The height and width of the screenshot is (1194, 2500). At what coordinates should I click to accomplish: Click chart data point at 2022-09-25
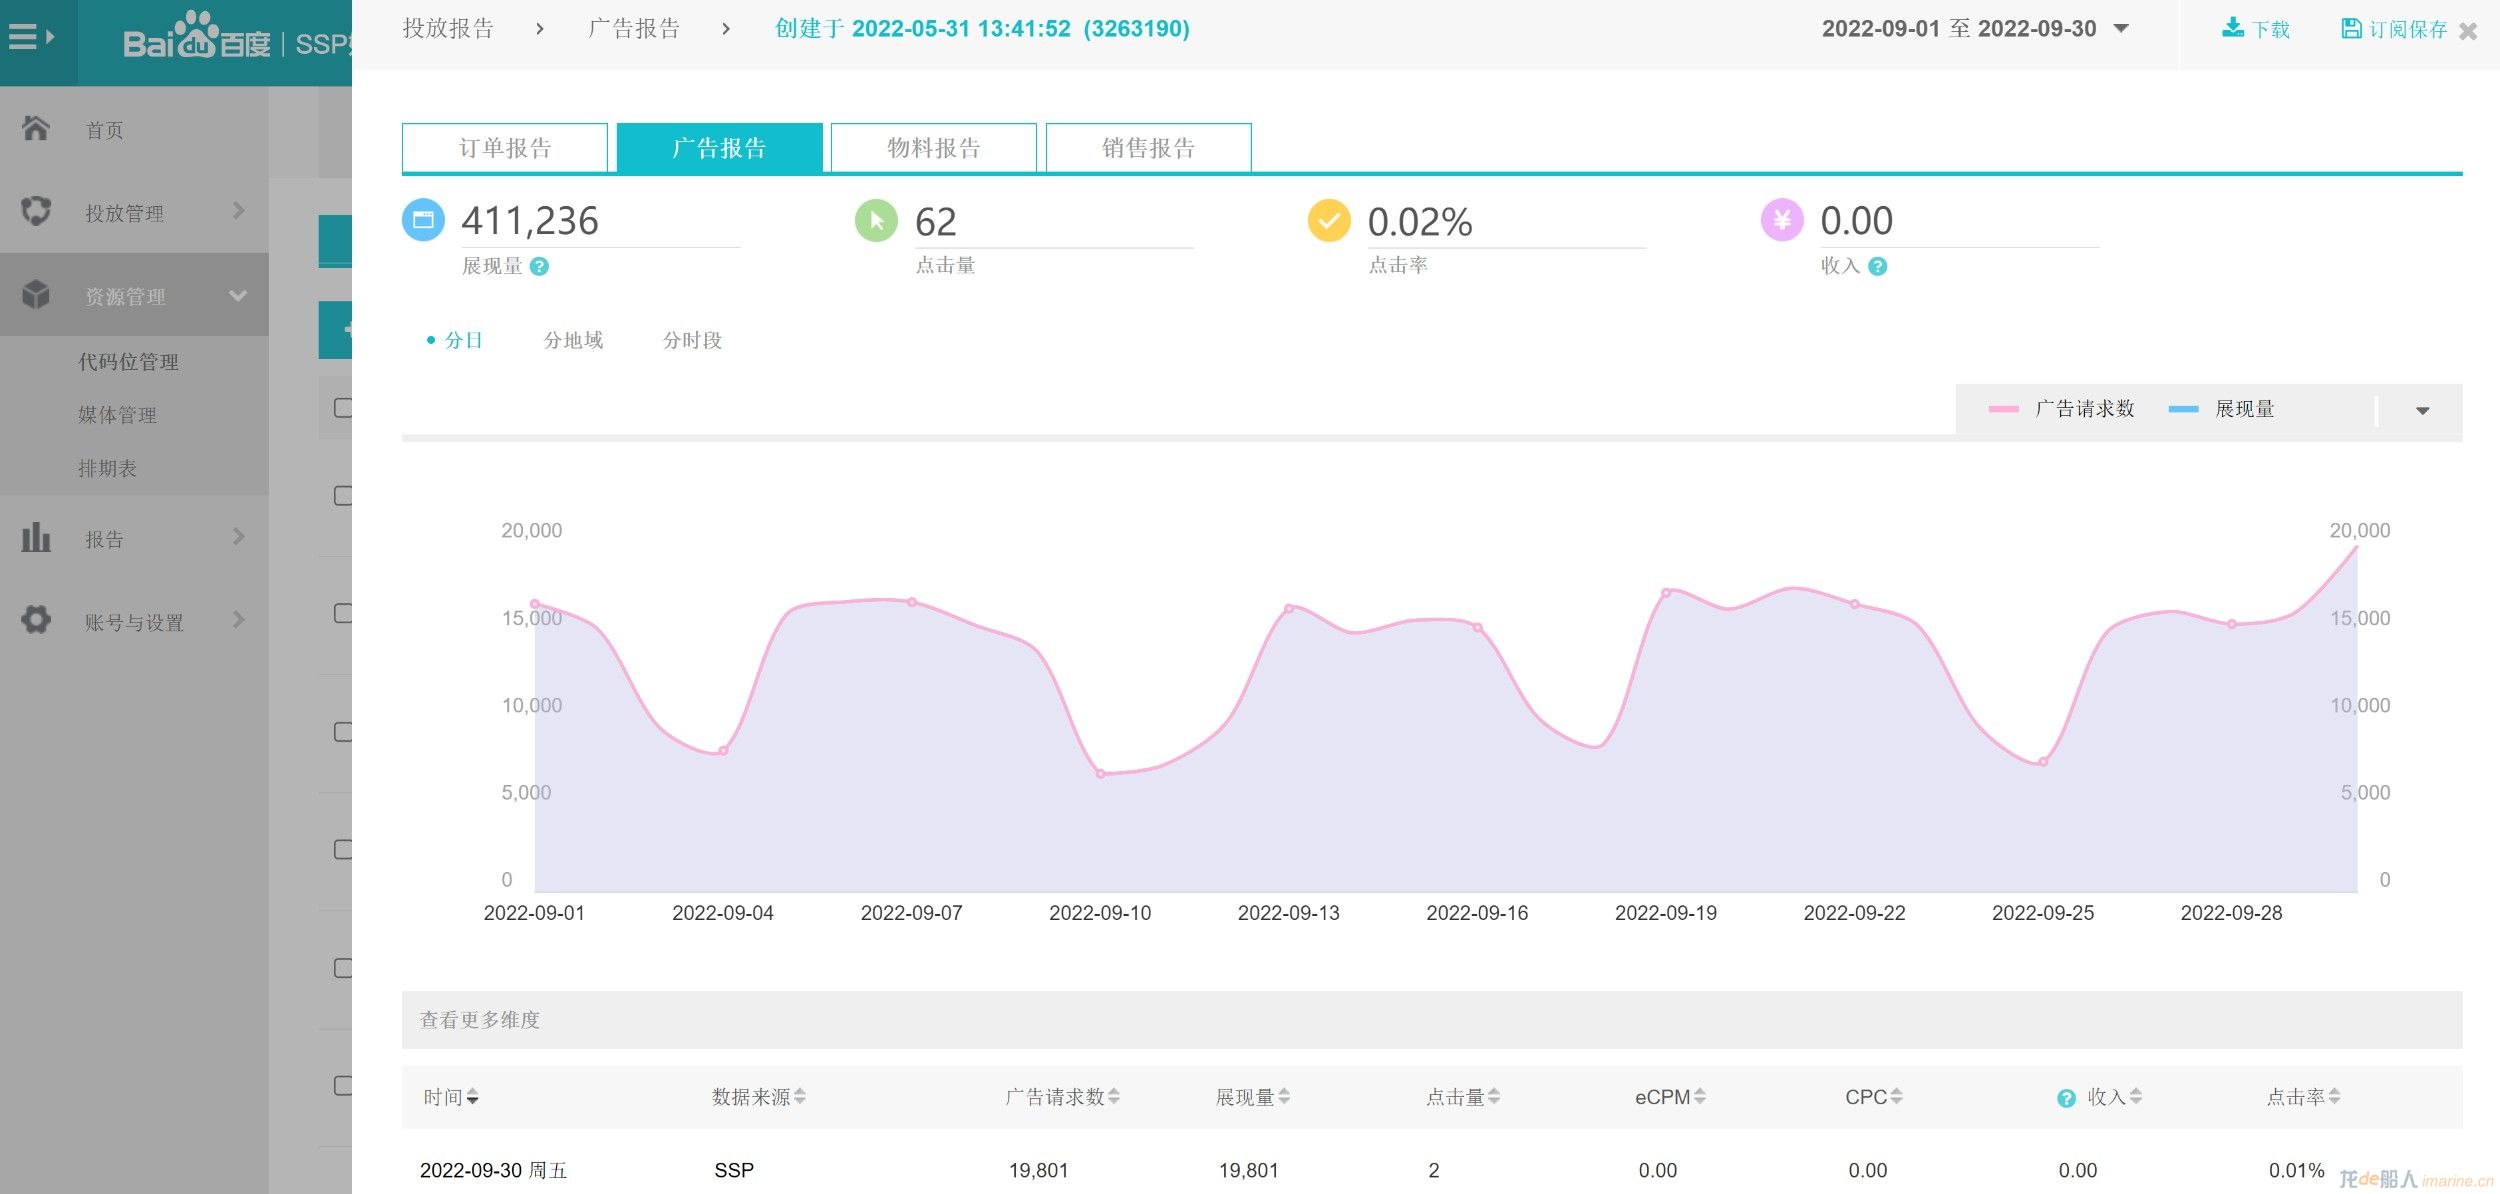click(x=2043, y=762)
